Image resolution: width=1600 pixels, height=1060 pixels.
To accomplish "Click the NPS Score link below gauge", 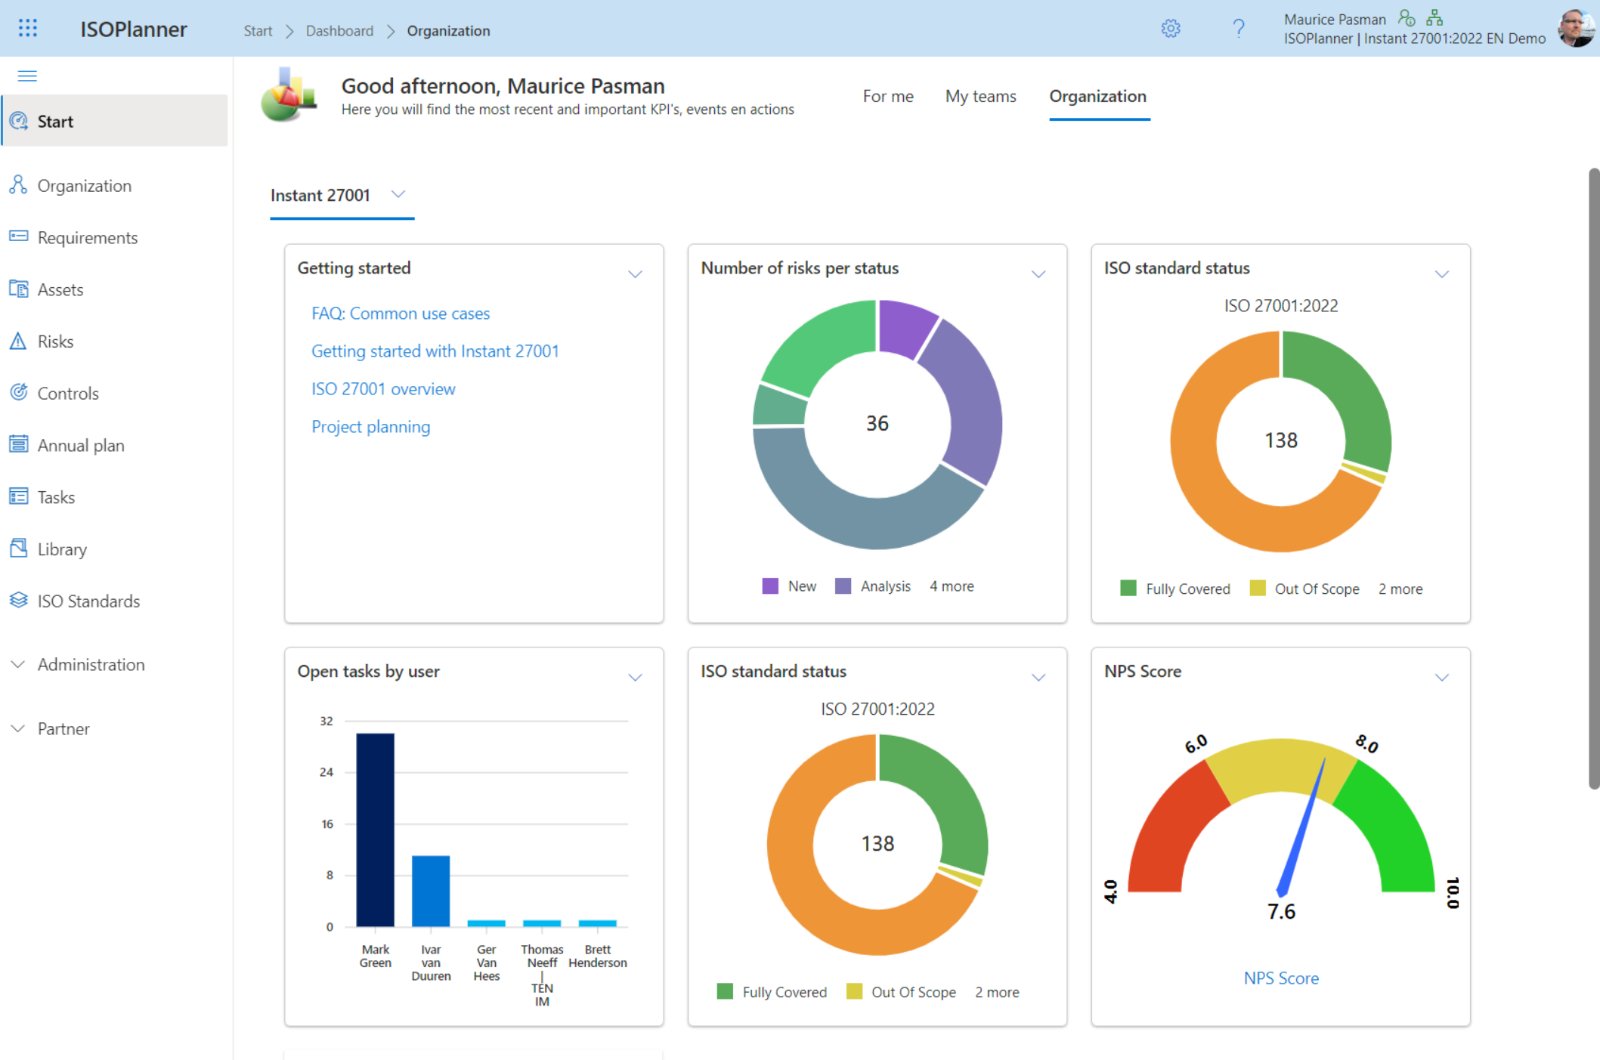I will point(1281,978).
